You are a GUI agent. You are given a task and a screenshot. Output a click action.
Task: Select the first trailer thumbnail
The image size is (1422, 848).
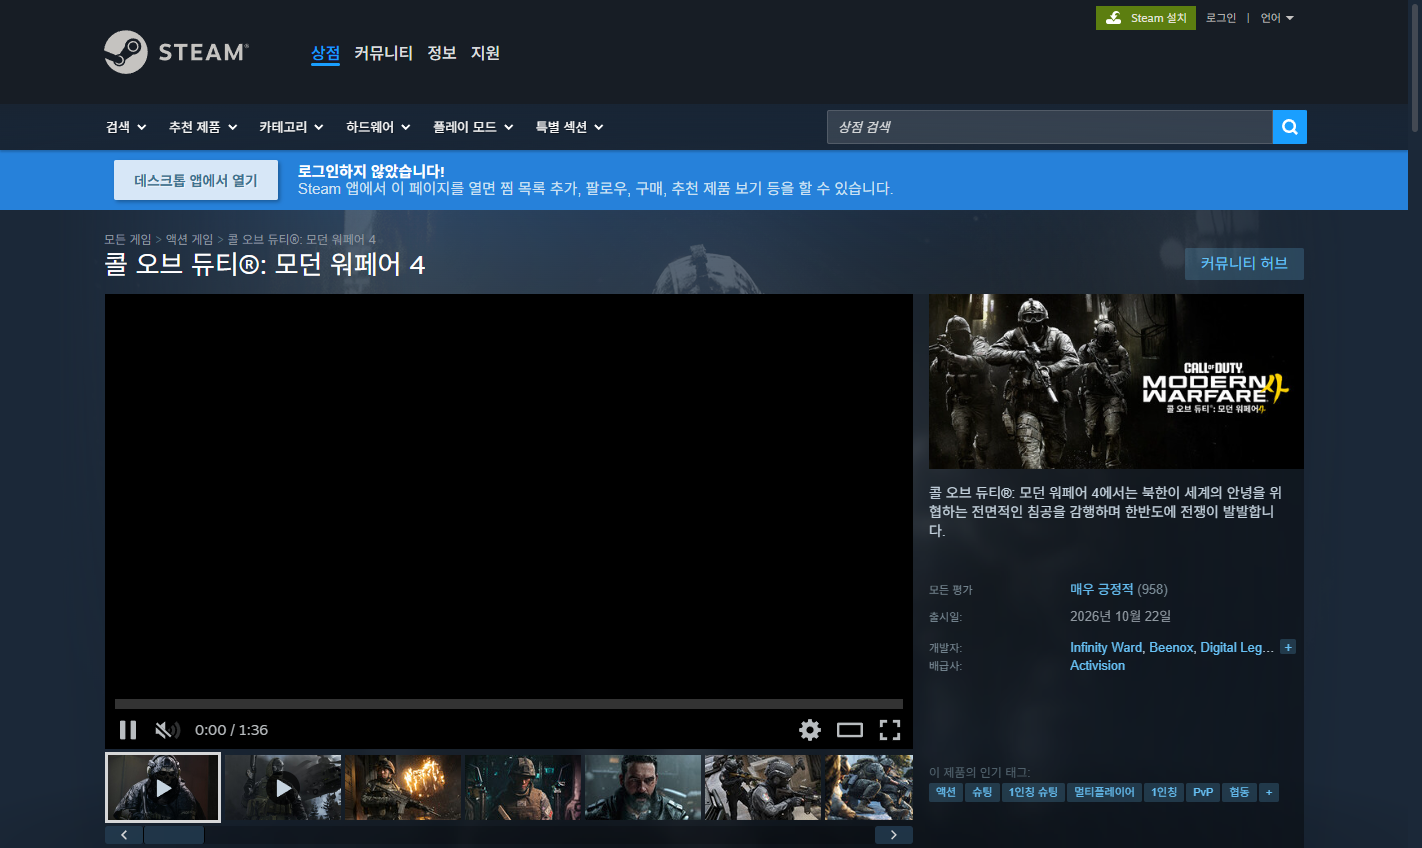[x=163, y=787]
